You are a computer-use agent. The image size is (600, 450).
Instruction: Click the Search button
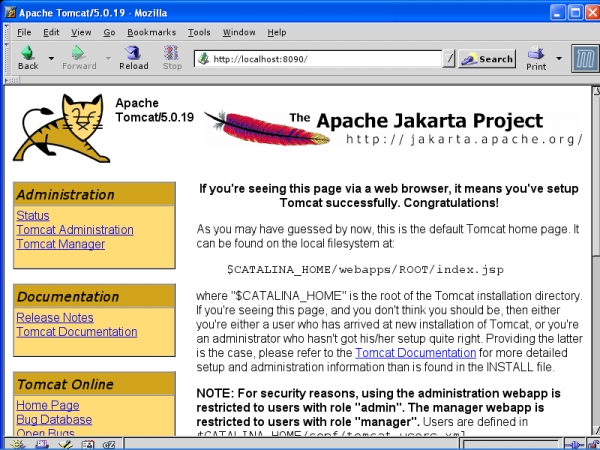487,59
